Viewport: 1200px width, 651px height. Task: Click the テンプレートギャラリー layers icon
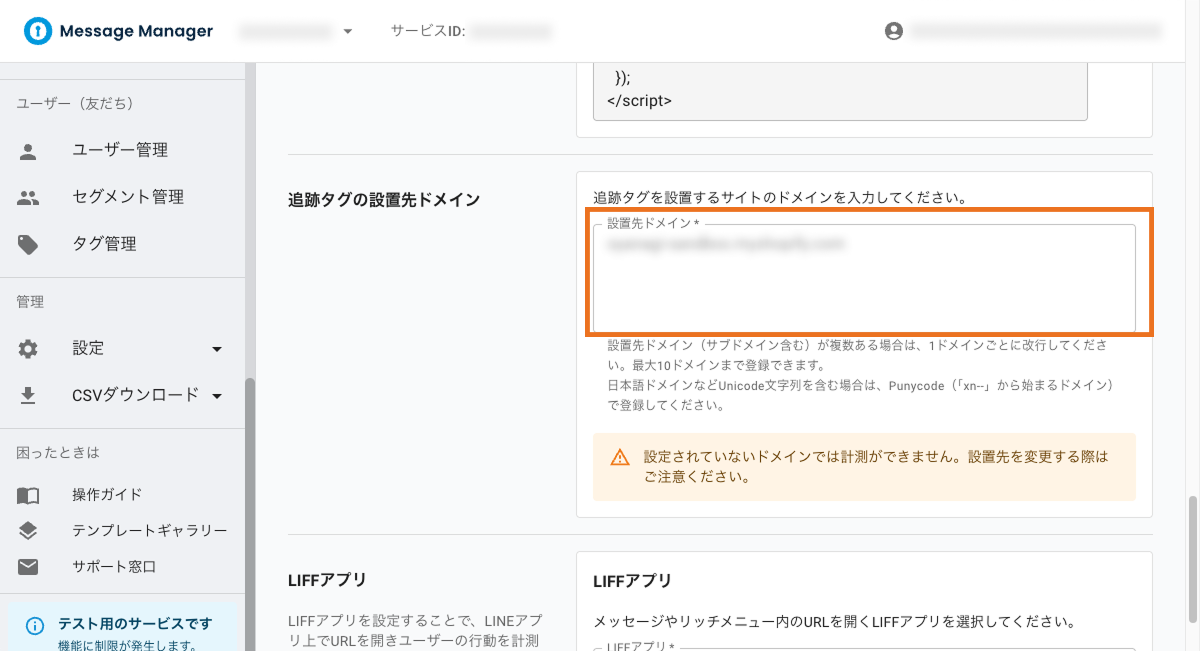tap(28, 531)
